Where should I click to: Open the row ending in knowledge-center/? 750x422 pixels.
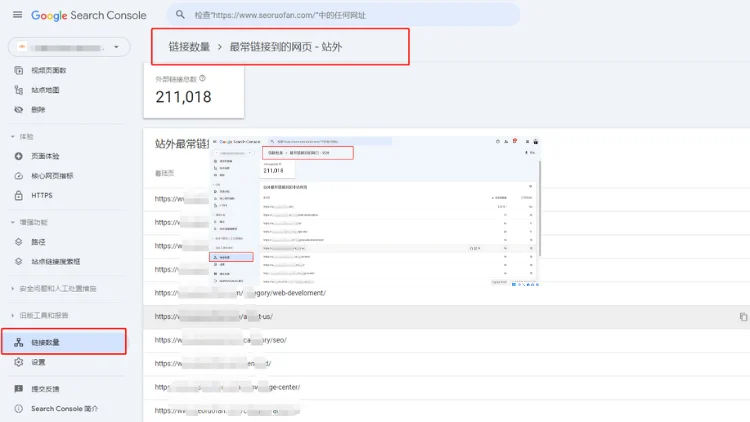click(x=446, y=387)
